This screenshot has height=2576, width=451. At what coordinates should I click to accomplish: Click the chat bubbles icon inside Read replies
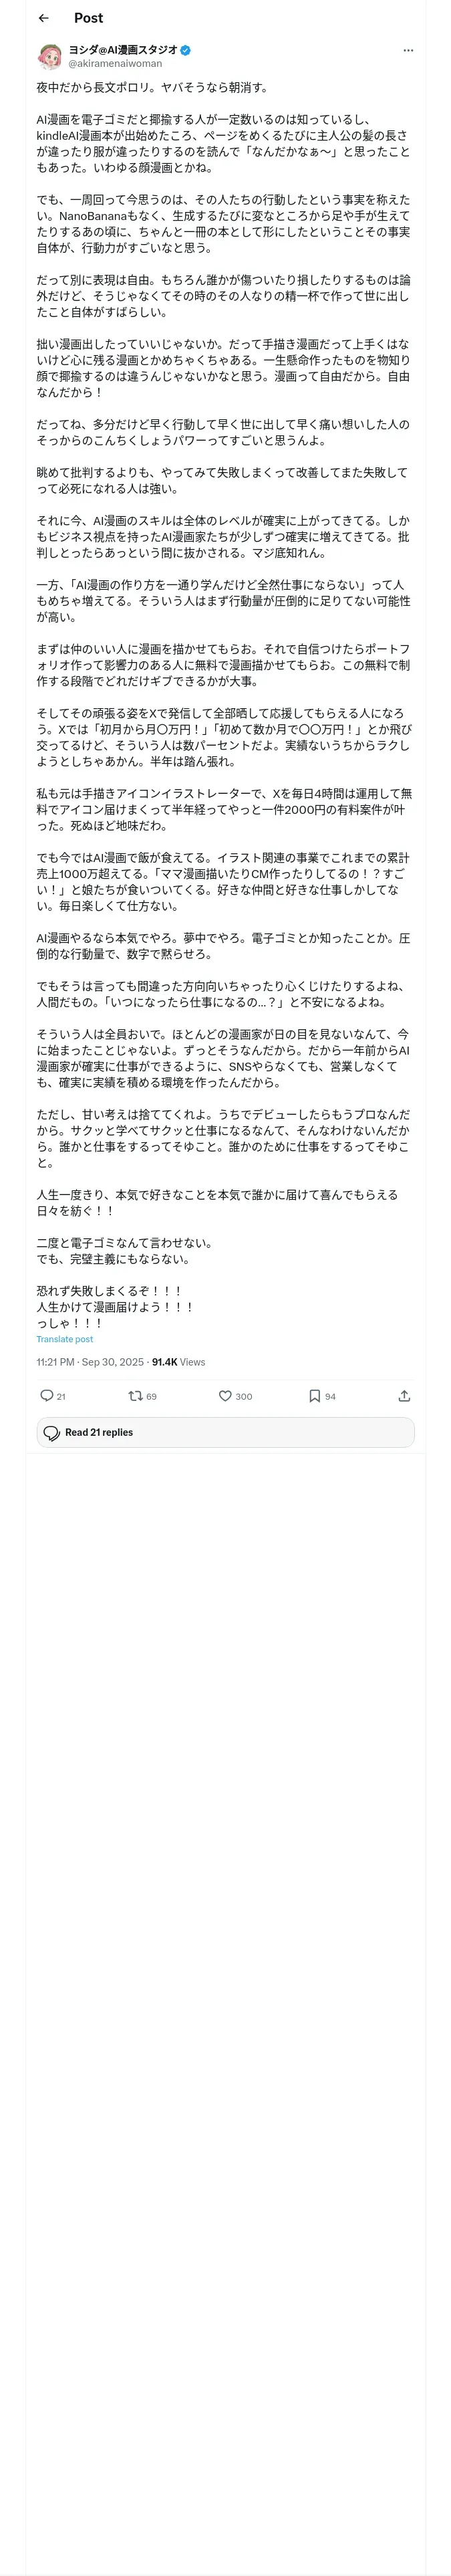[x=52, y=1432]
